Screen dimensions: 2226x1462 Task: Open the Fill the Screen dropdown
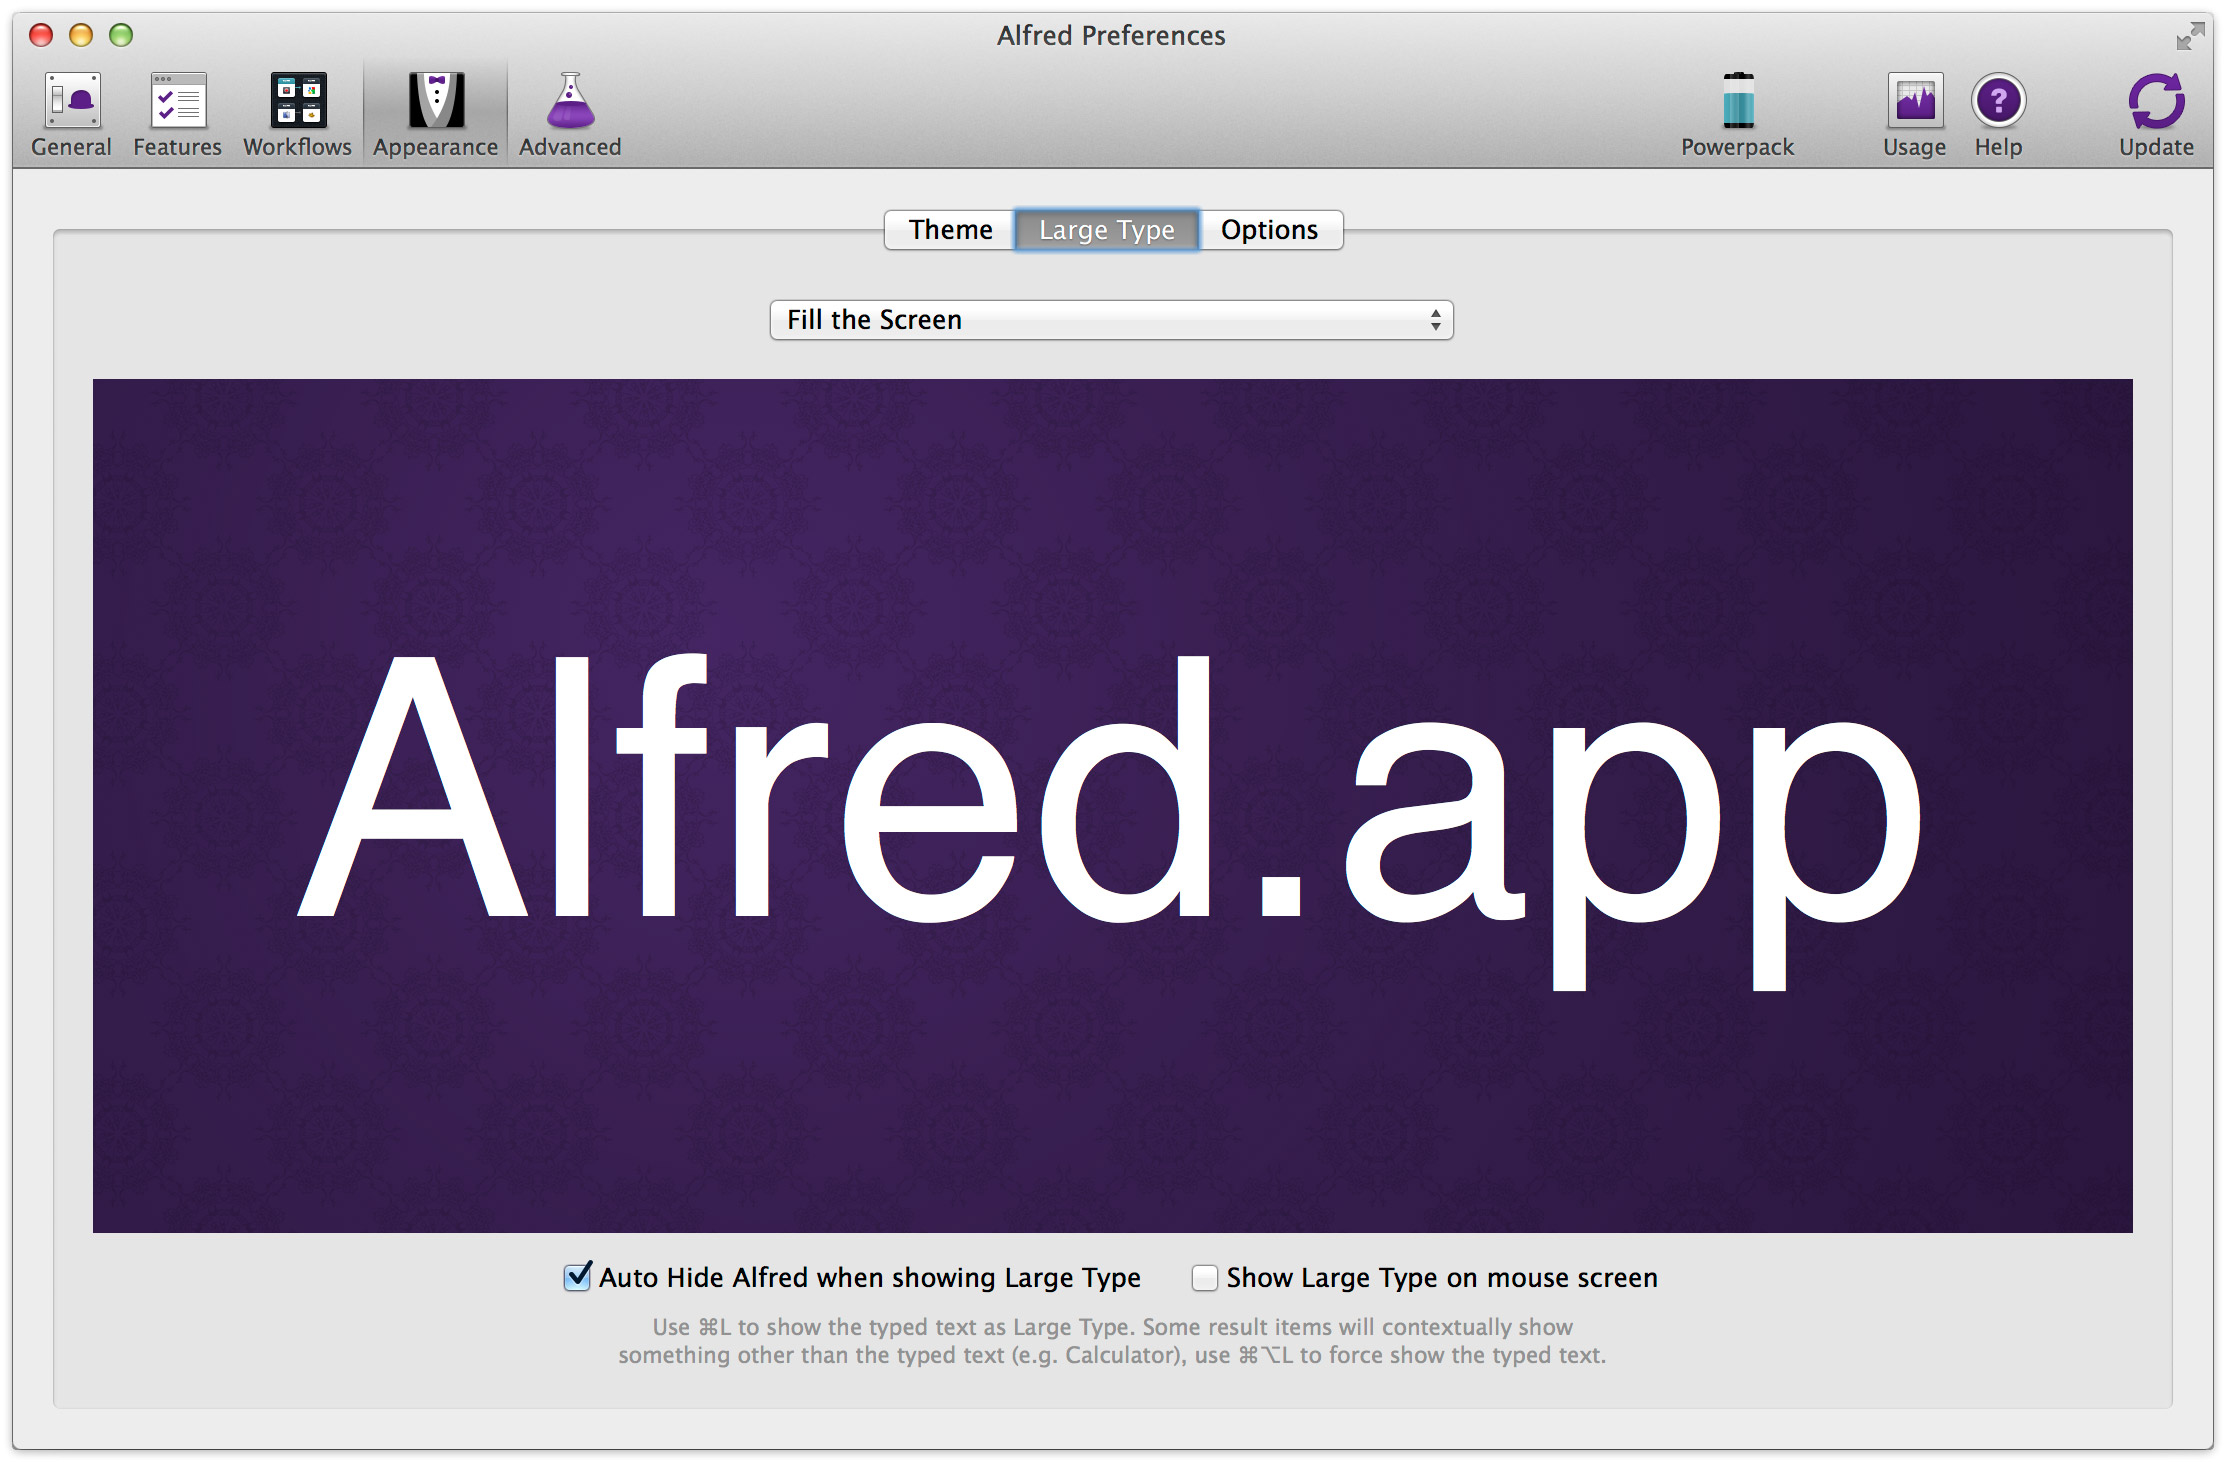click(1111, 320)
